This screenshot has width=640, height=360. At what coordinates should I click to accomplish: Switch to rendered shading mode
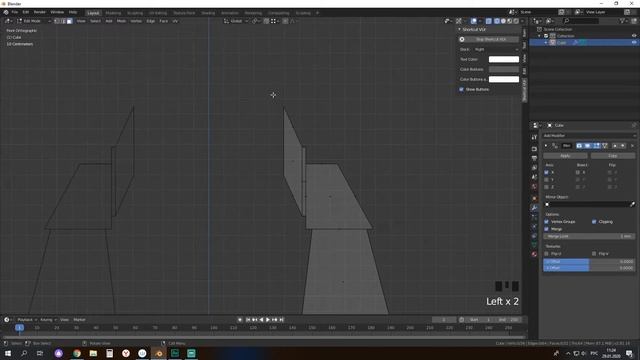coord(516,21)
